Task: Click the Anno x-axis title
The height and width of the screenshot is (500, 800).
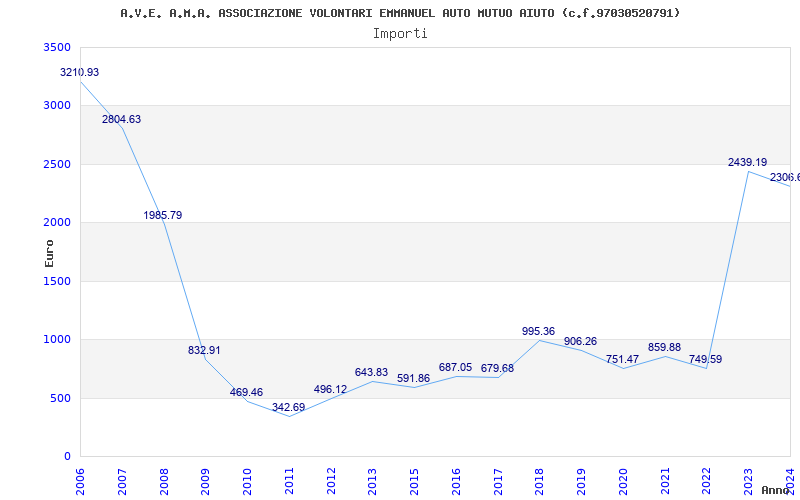Action: 775,490
